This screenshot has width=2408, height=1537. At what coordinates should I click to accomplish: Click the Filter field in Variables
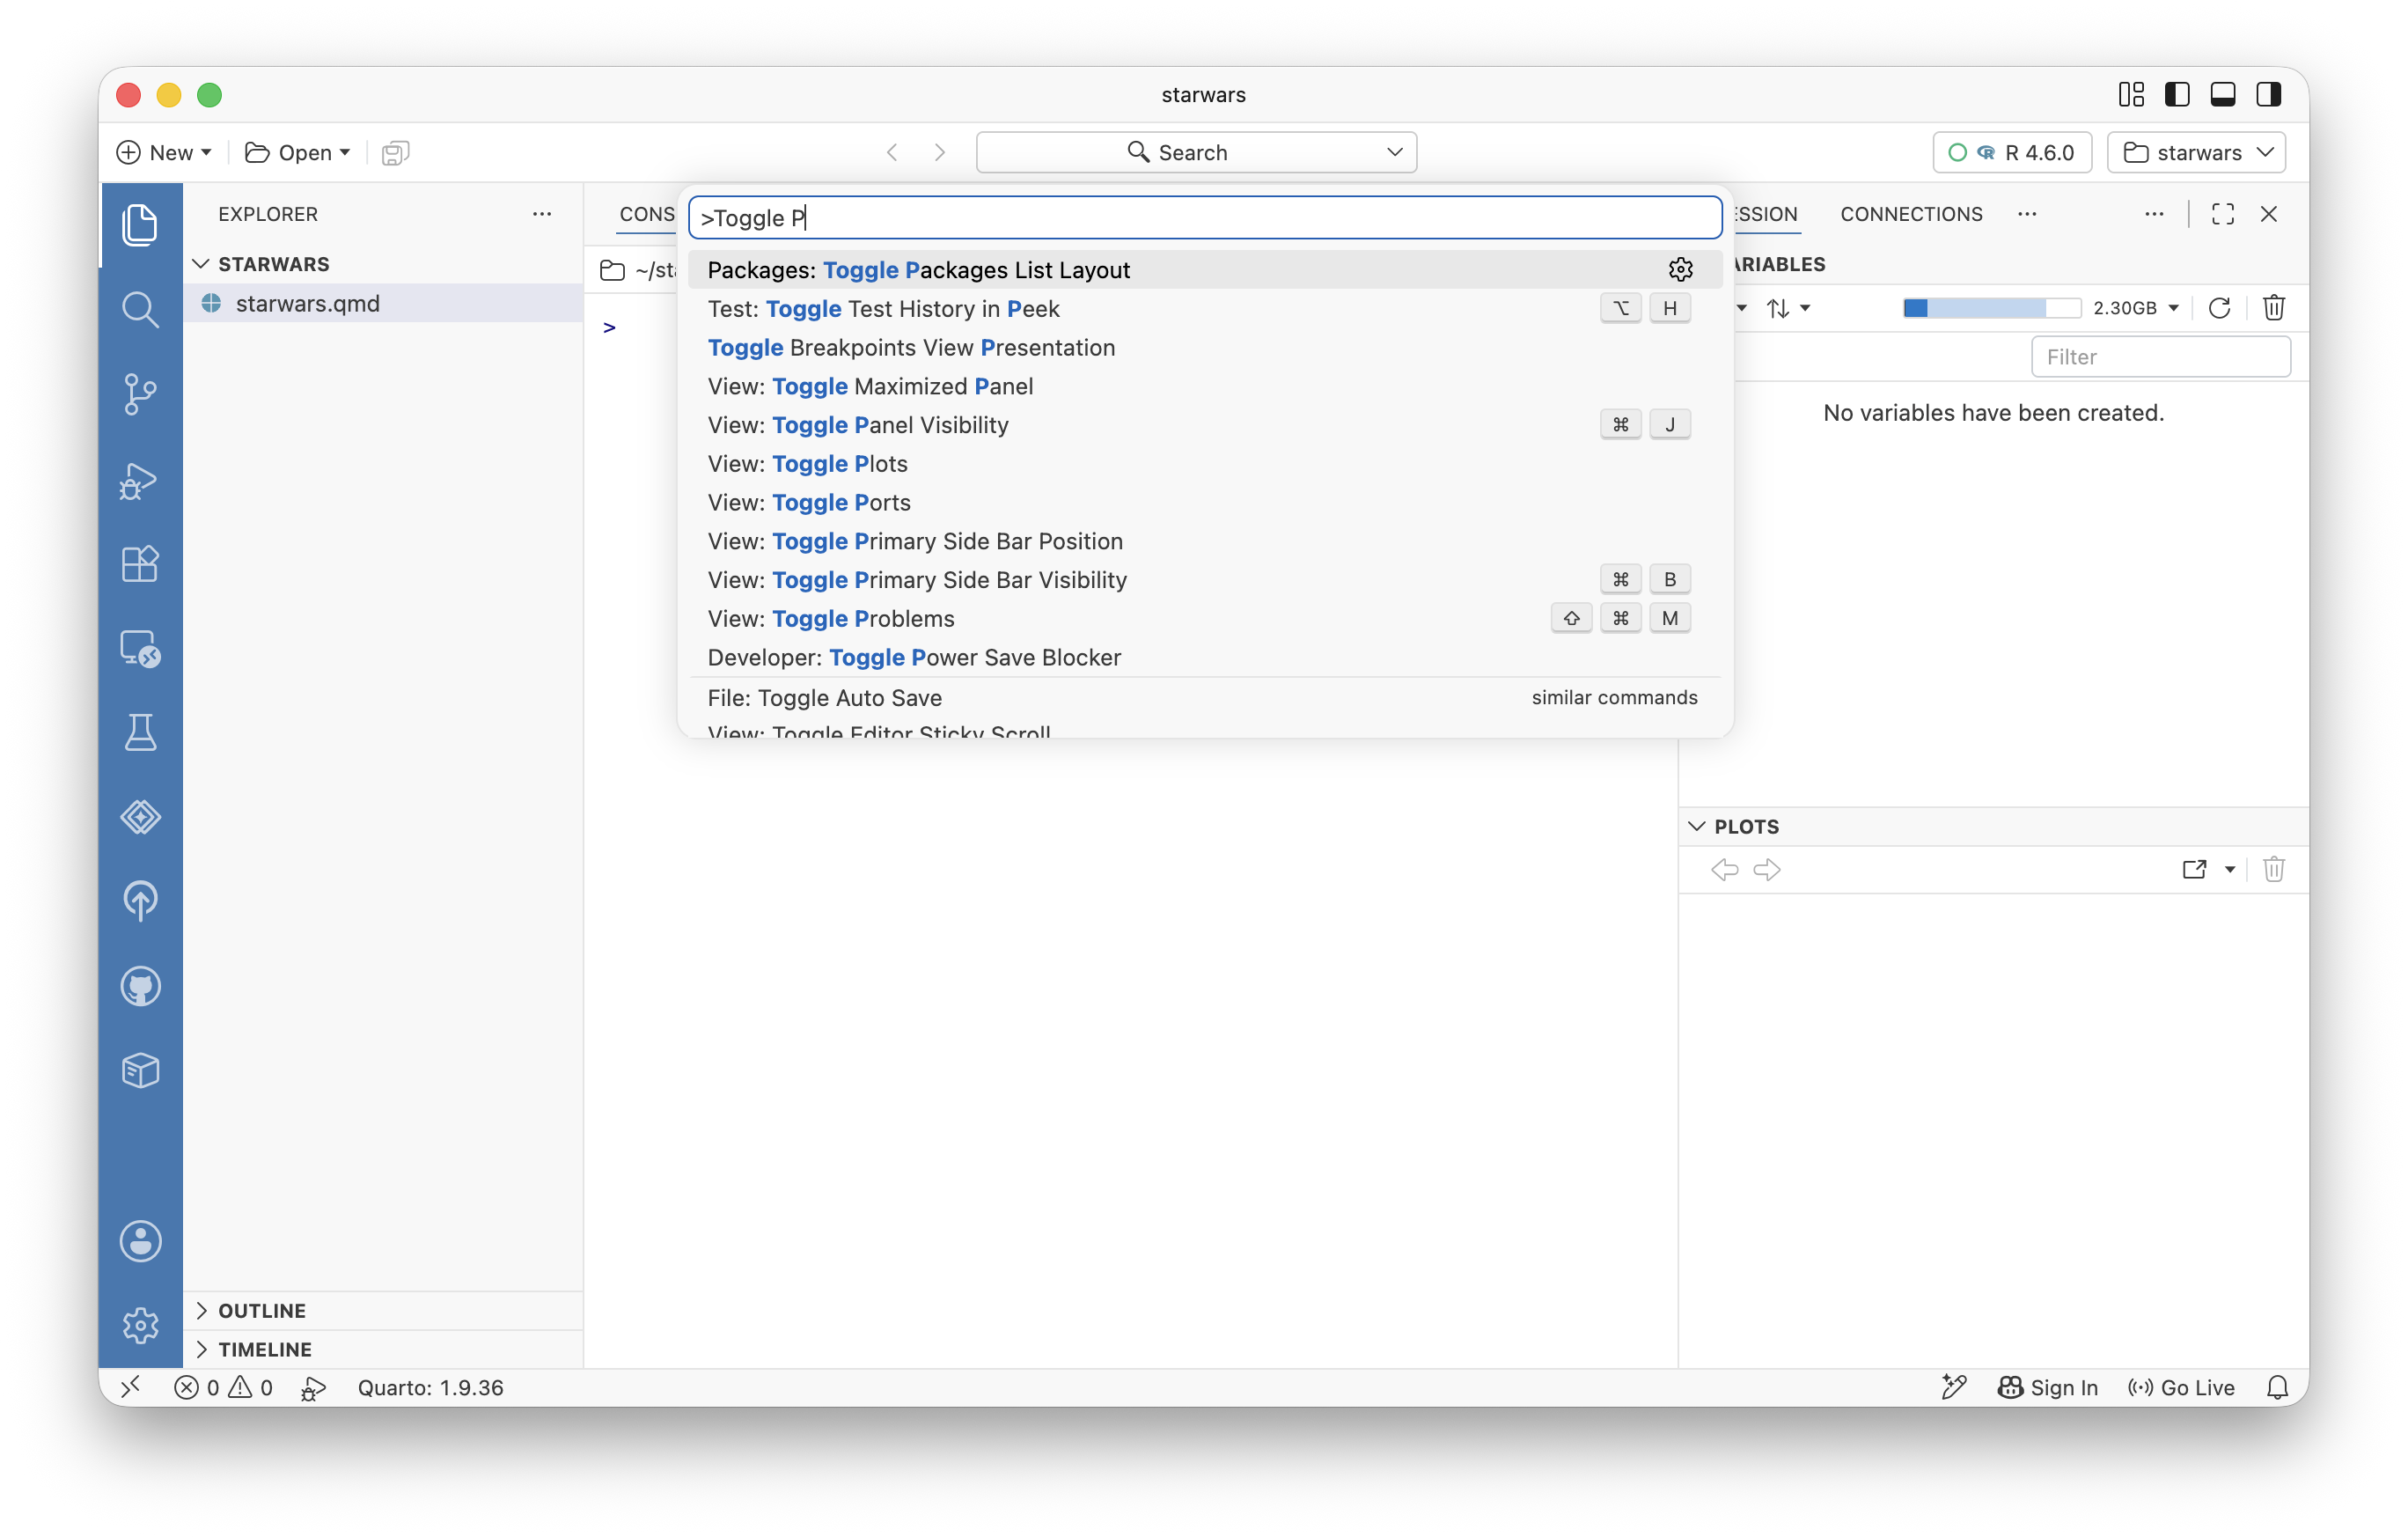coord(2160,357)
